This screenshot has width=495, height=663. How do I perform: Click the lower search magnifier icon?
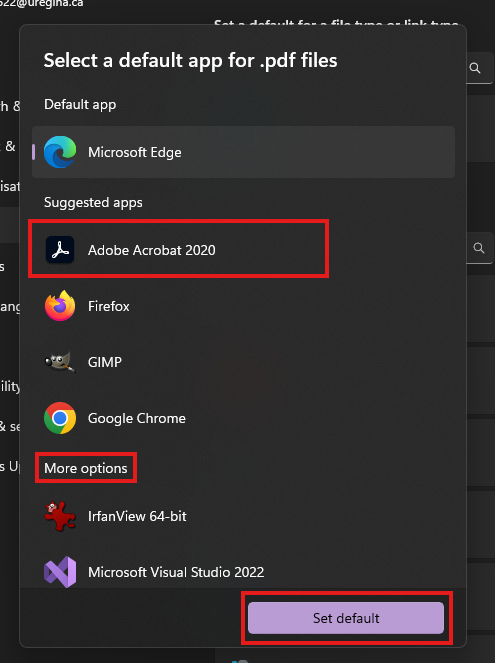coord(479,248)
